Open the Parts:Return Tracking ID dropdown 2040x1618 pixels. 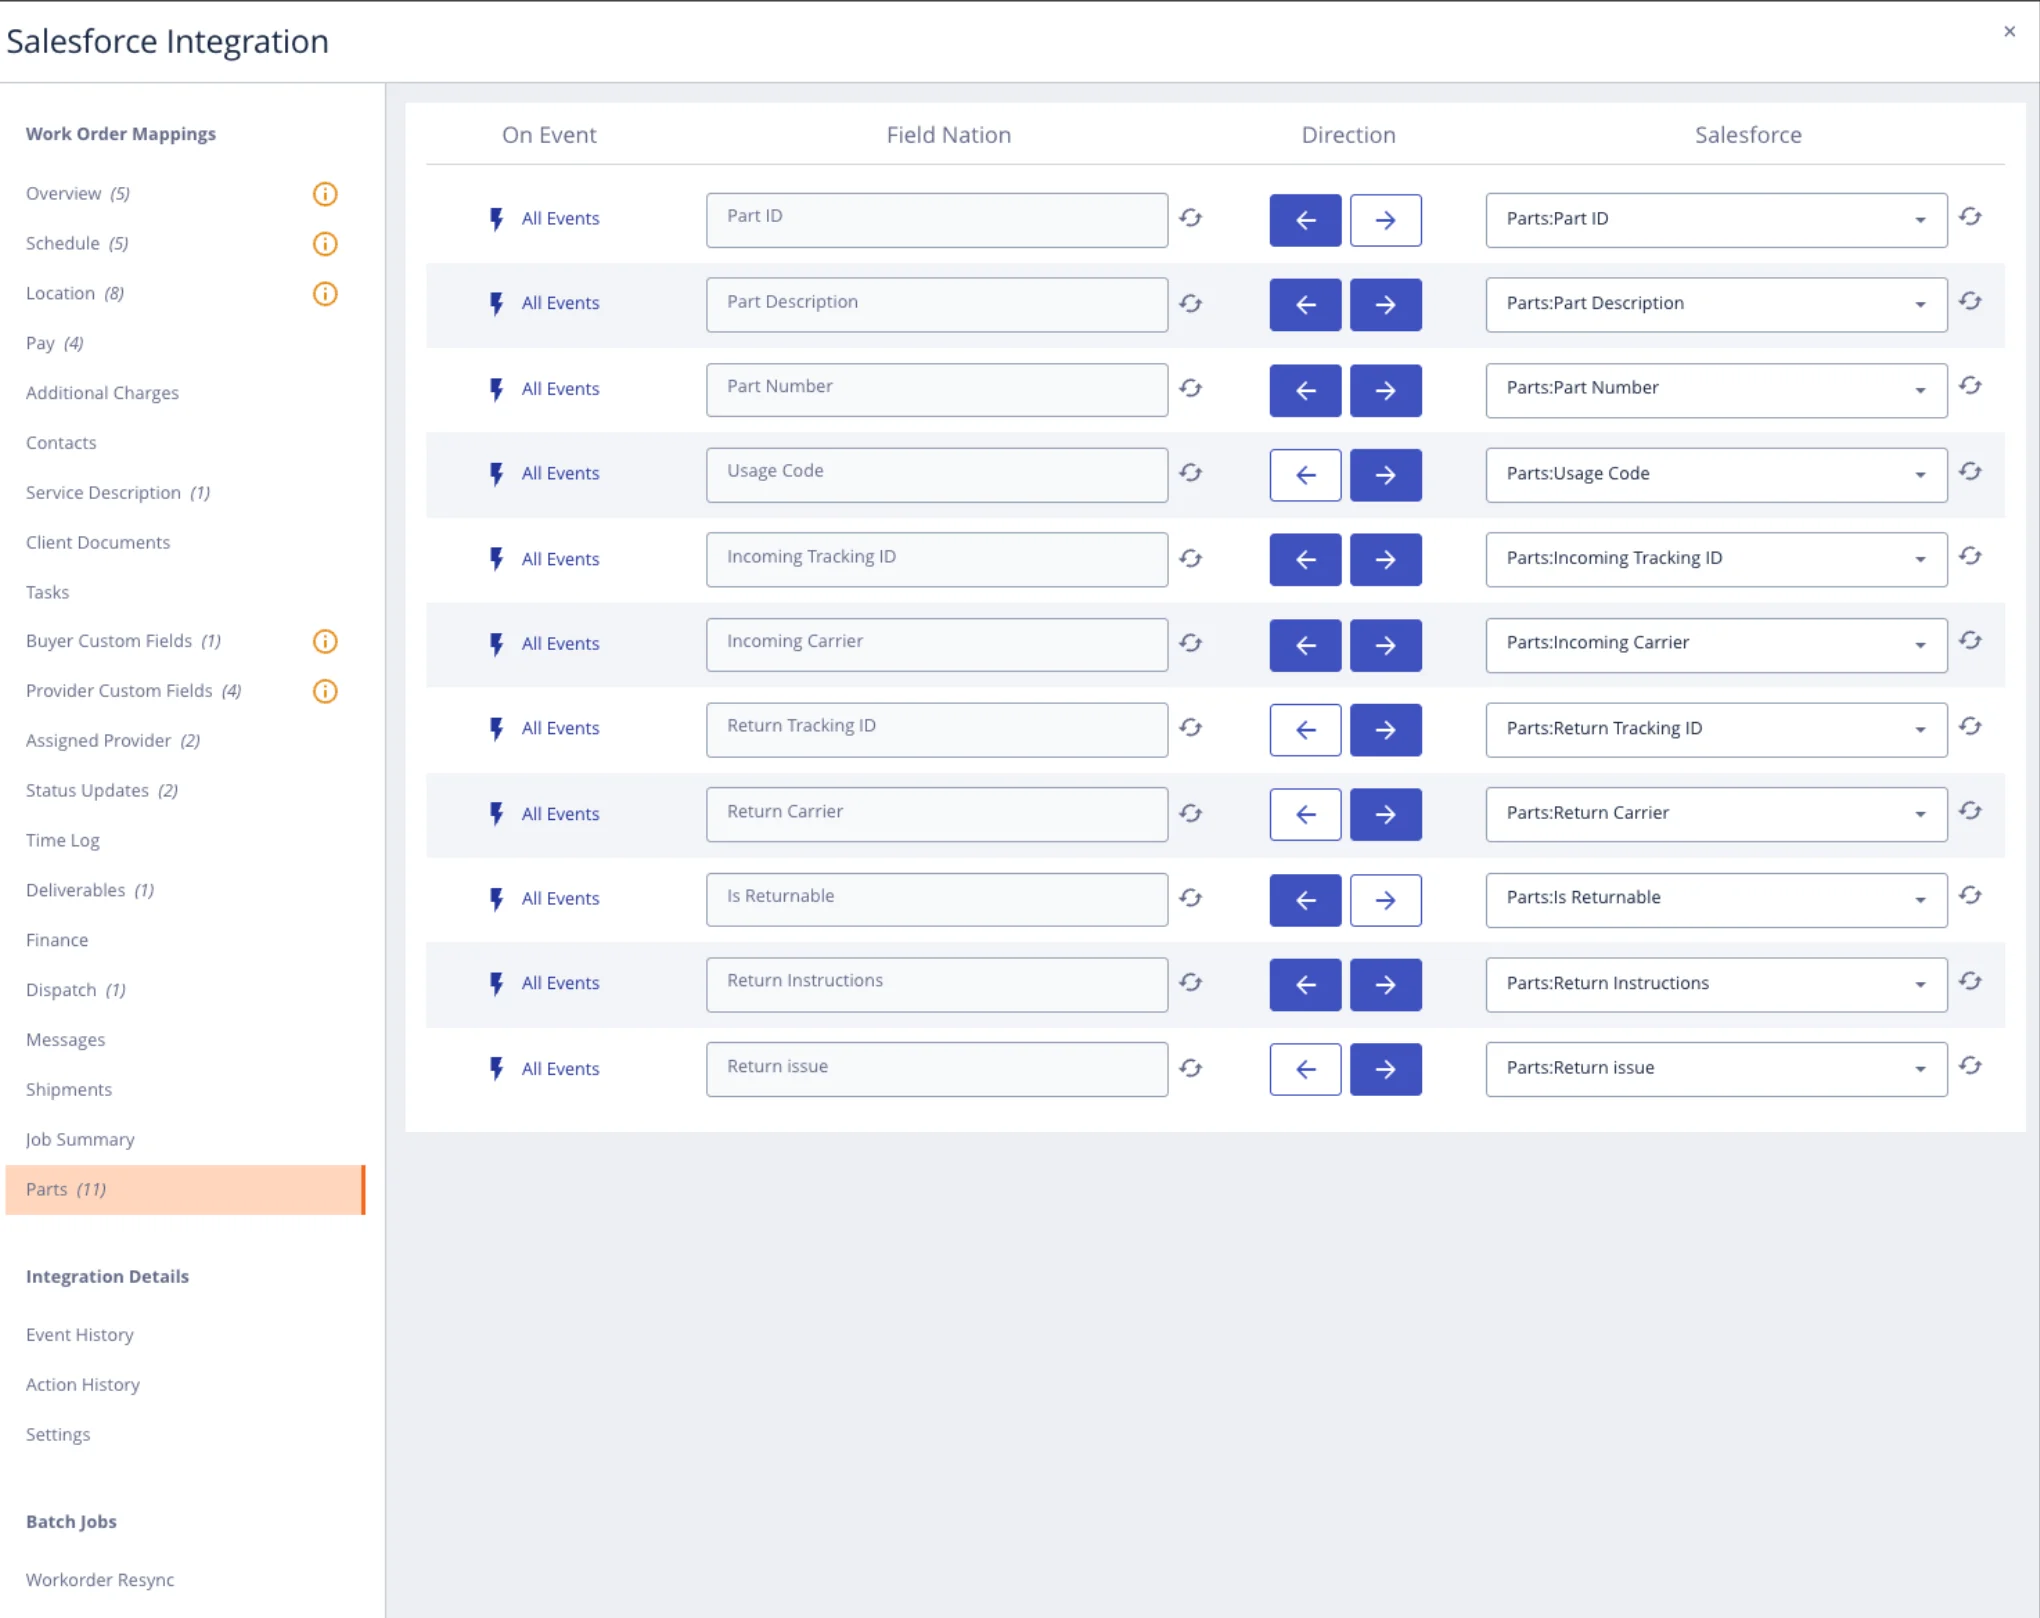(1716, 729)
